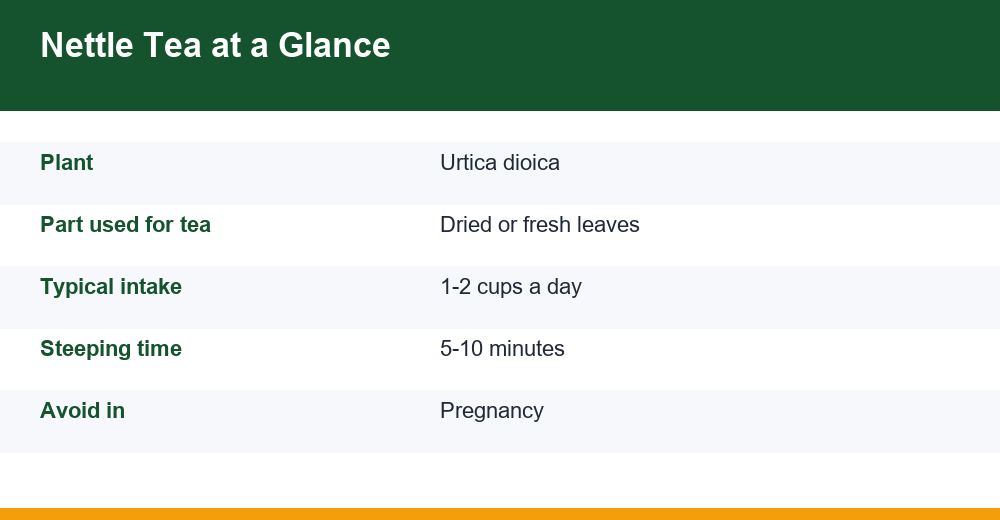Click the 'Urtica dioica' value
Image resolution: width=1000 pixels, height=520 pixels.
[500, 163]
